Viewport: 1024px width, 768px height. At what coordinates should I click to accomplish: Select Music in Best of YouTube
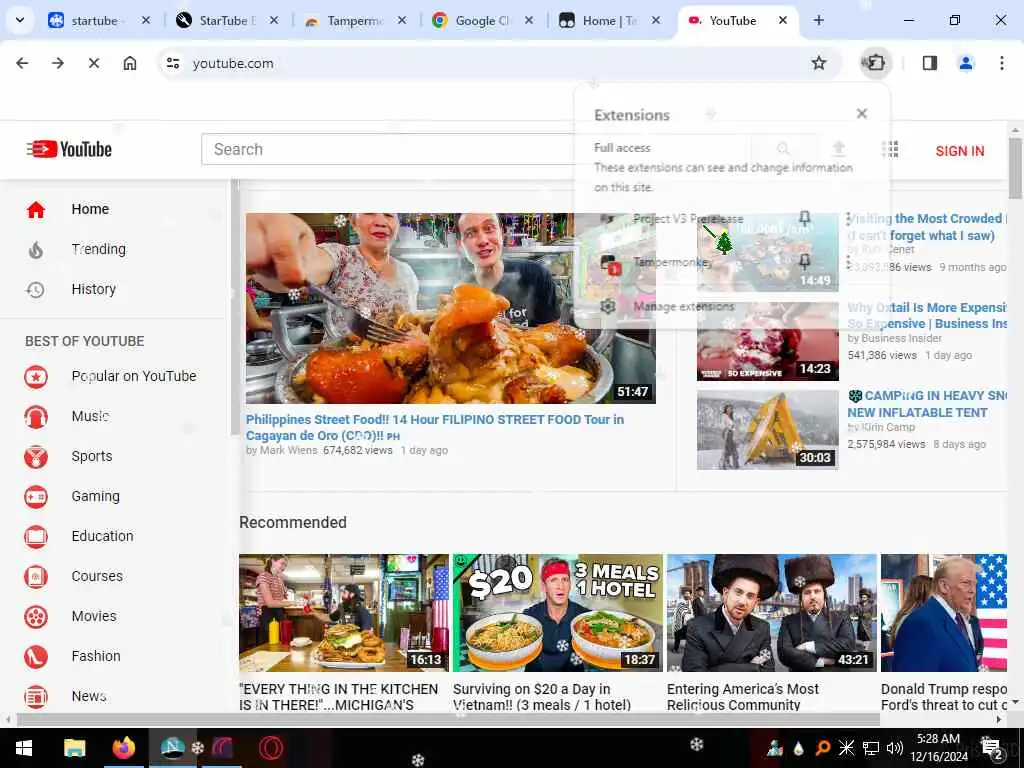pyautogui.click(x=90, y=416)
